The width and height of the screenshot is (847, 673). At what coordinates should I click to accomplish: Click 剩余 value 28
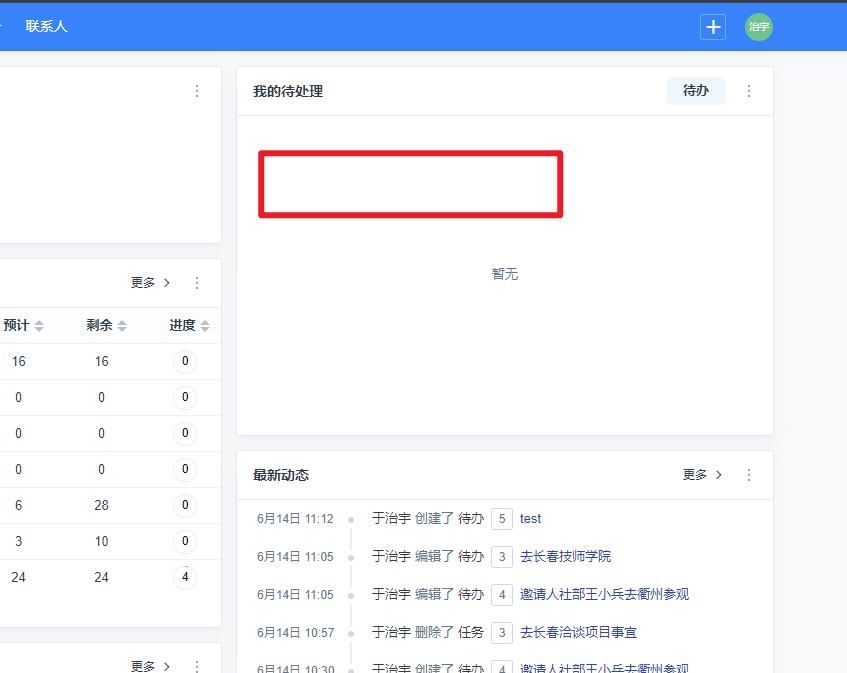(102, 505)
